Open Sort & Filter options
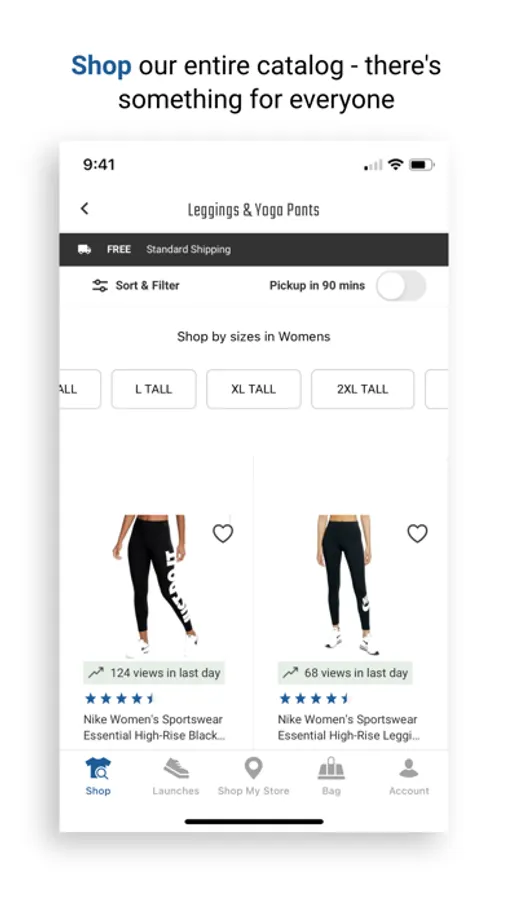 tap(136, 285)
